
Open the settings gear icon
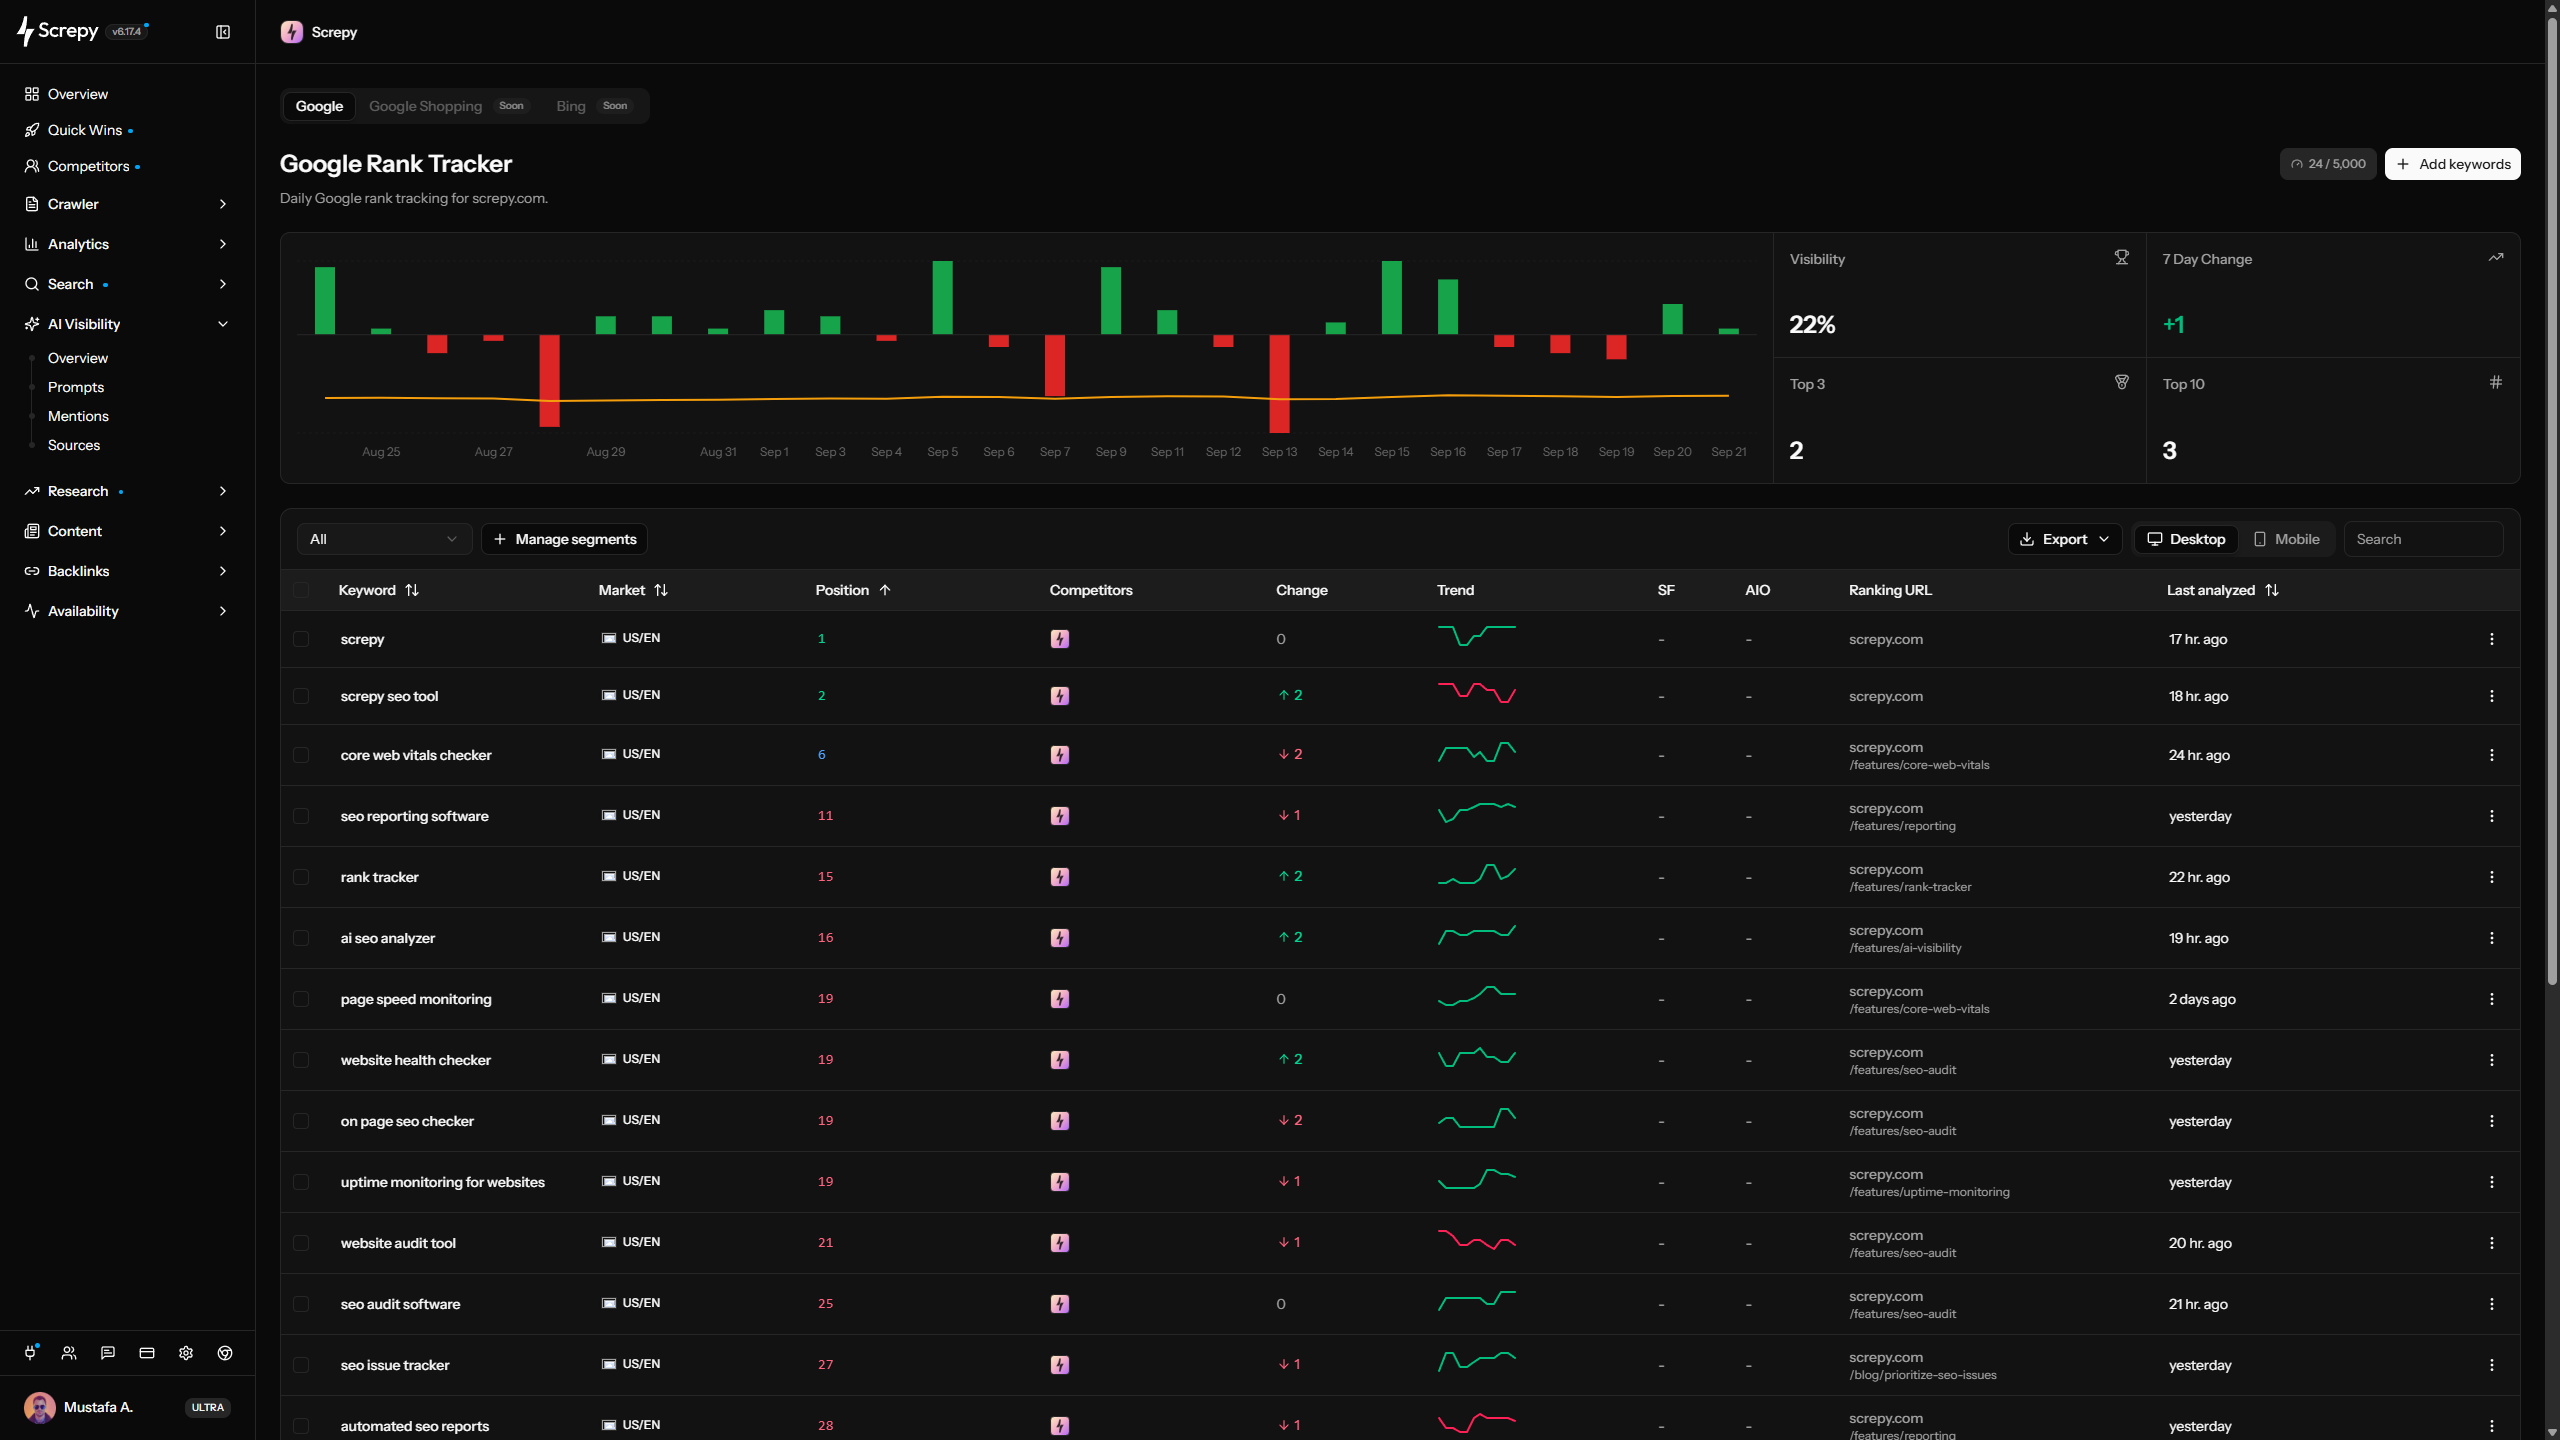pyautogui.click(x=186, y=1353)
